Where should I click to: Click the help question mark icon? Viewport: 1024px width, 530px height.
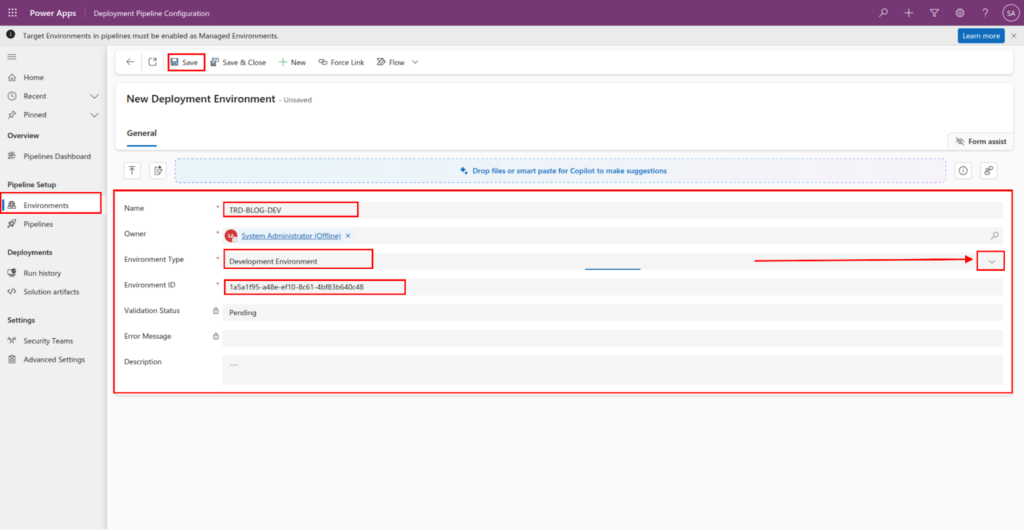point(985,13)
